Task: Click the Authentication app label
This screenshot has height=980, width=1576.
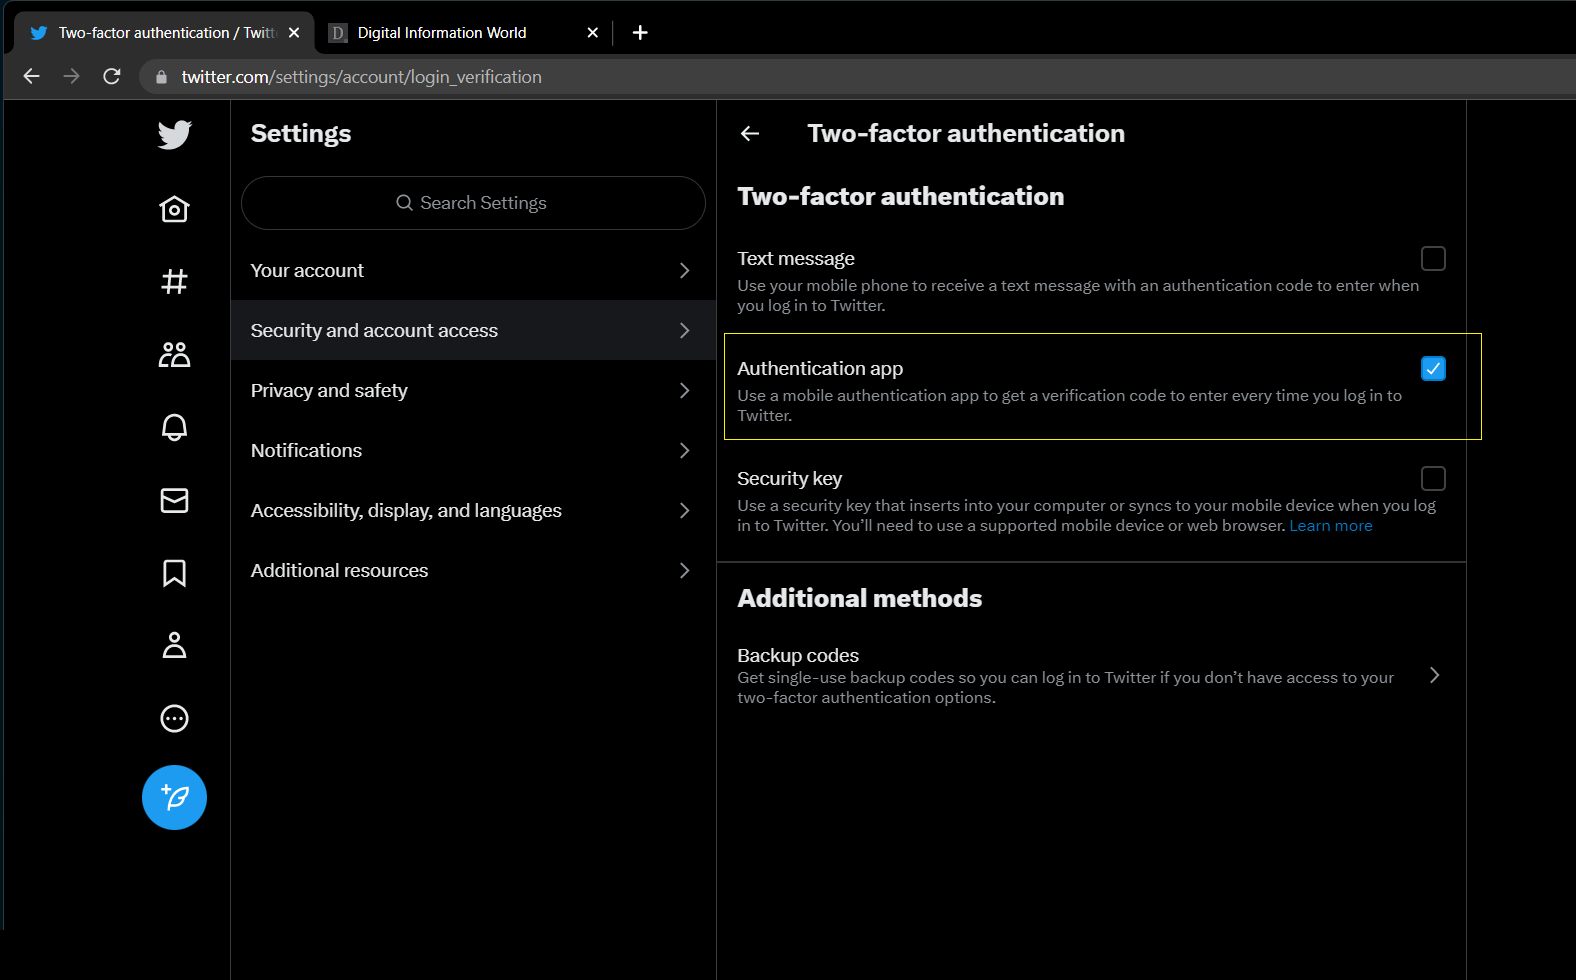Action: pyautogui.click(x=820, y=369)
